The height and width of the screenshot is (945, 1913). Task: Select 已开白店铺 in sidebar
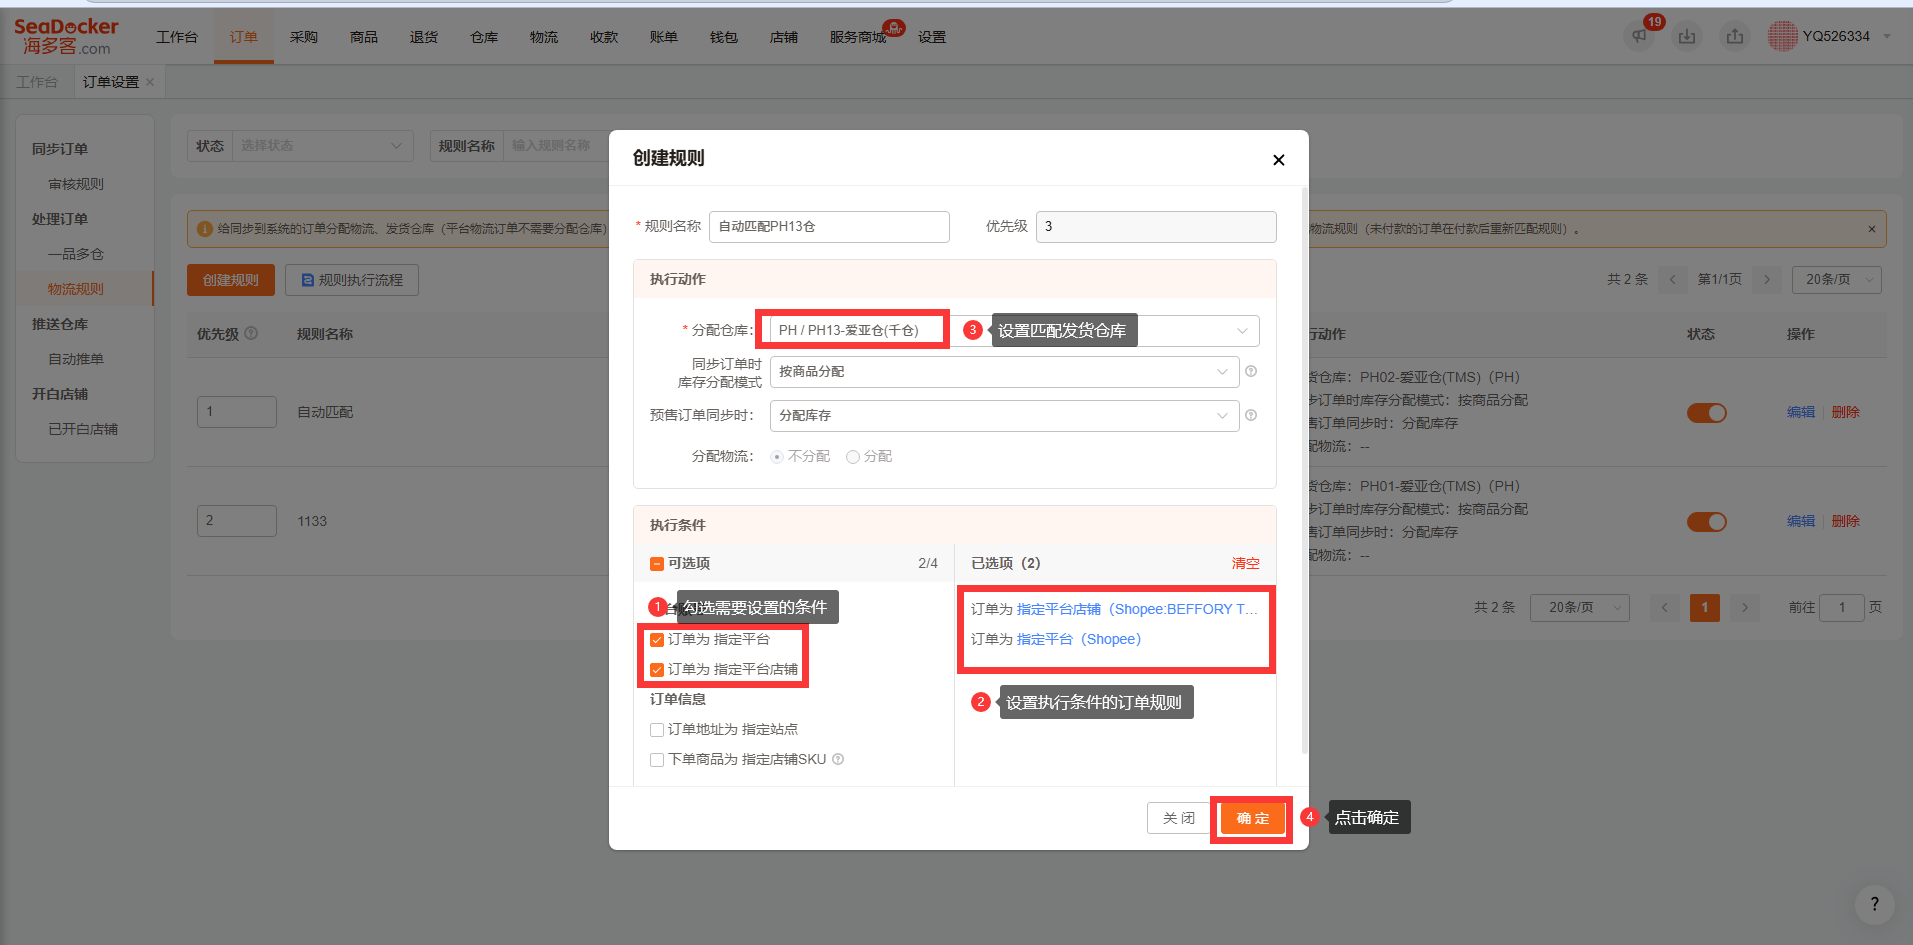[83, 429]
